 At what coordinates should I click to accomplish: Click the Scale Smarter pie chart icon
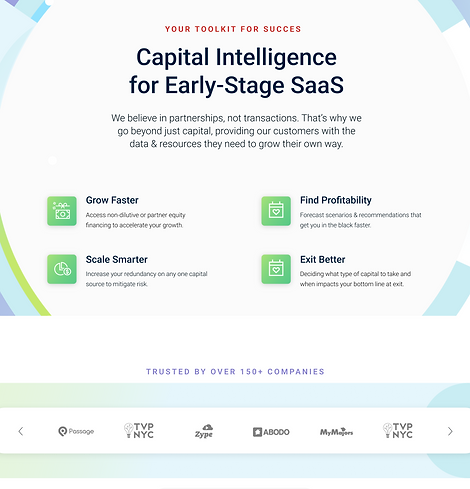[x=62, y=269]
